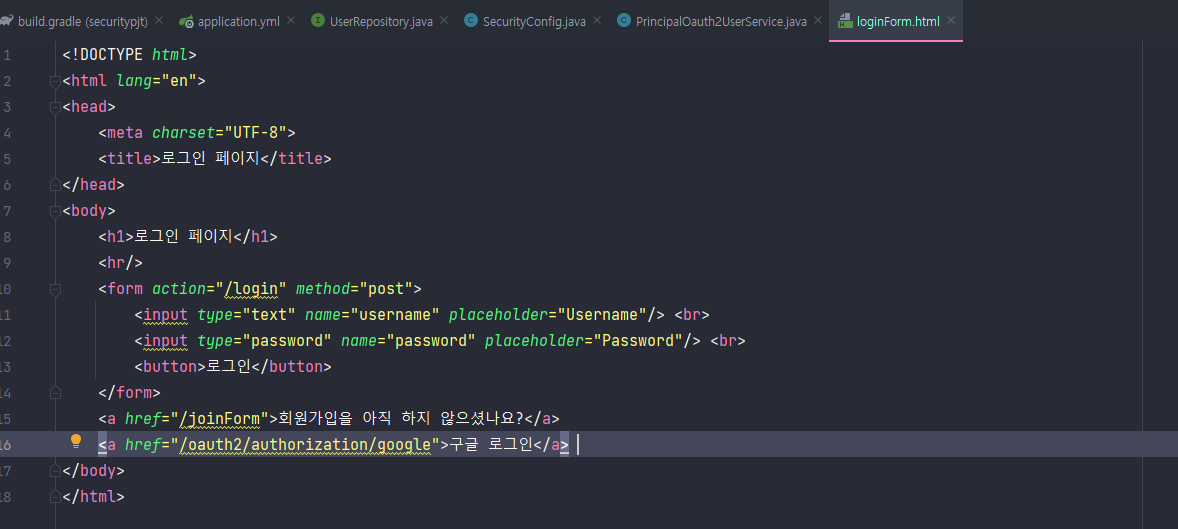Click the lang="en" attribute
This screenshot has height=529, width=1178.
tap(156, 81)
